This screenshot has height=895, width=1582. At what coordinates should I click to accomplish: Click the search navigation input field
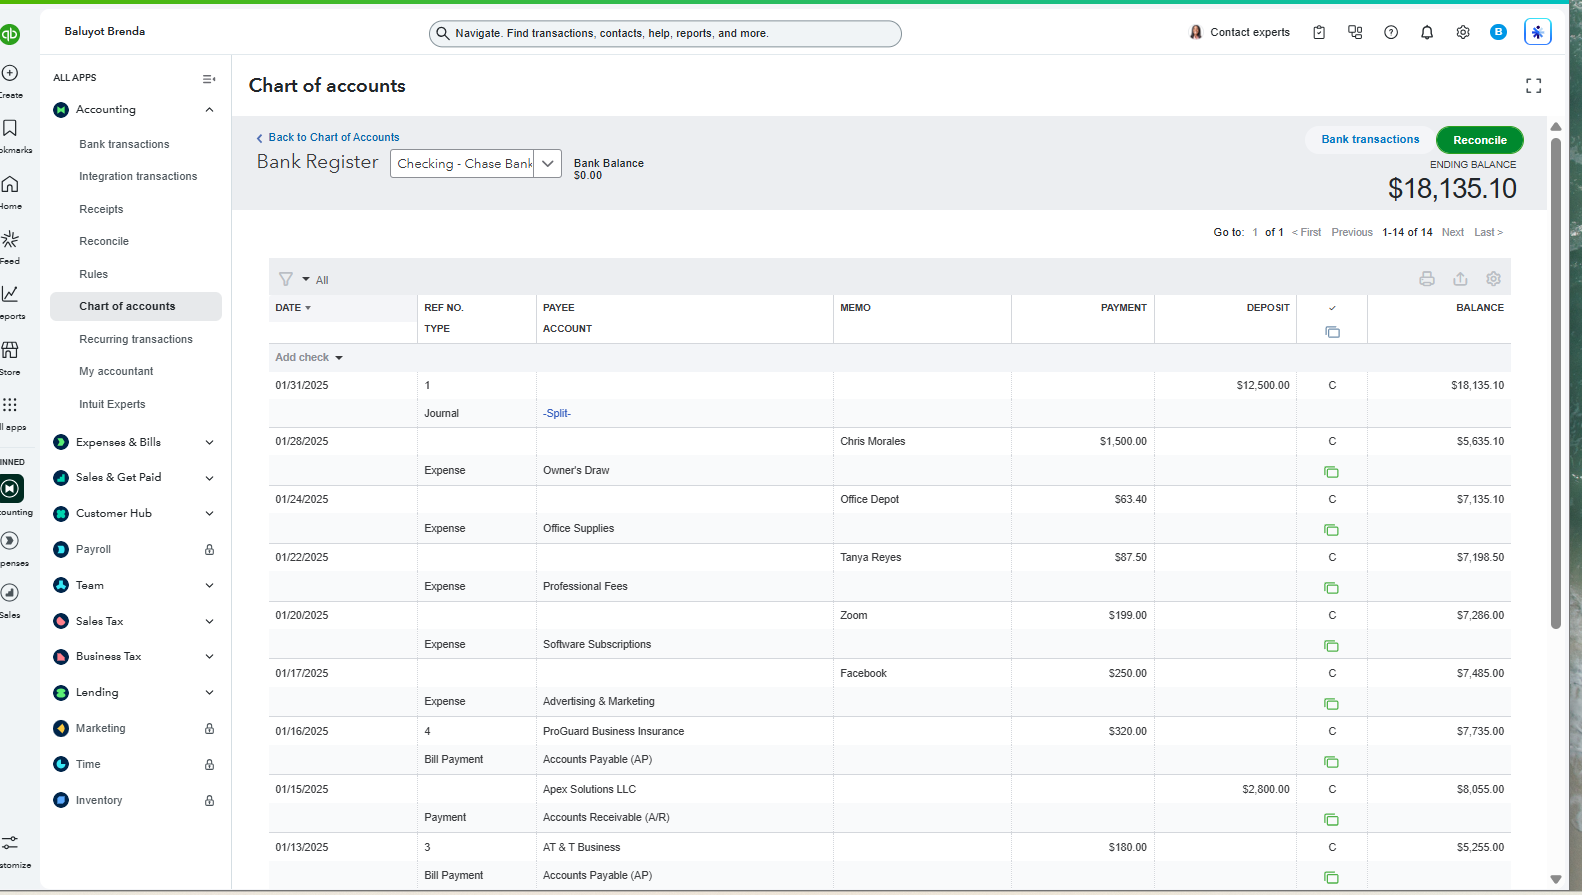(665, 33)
